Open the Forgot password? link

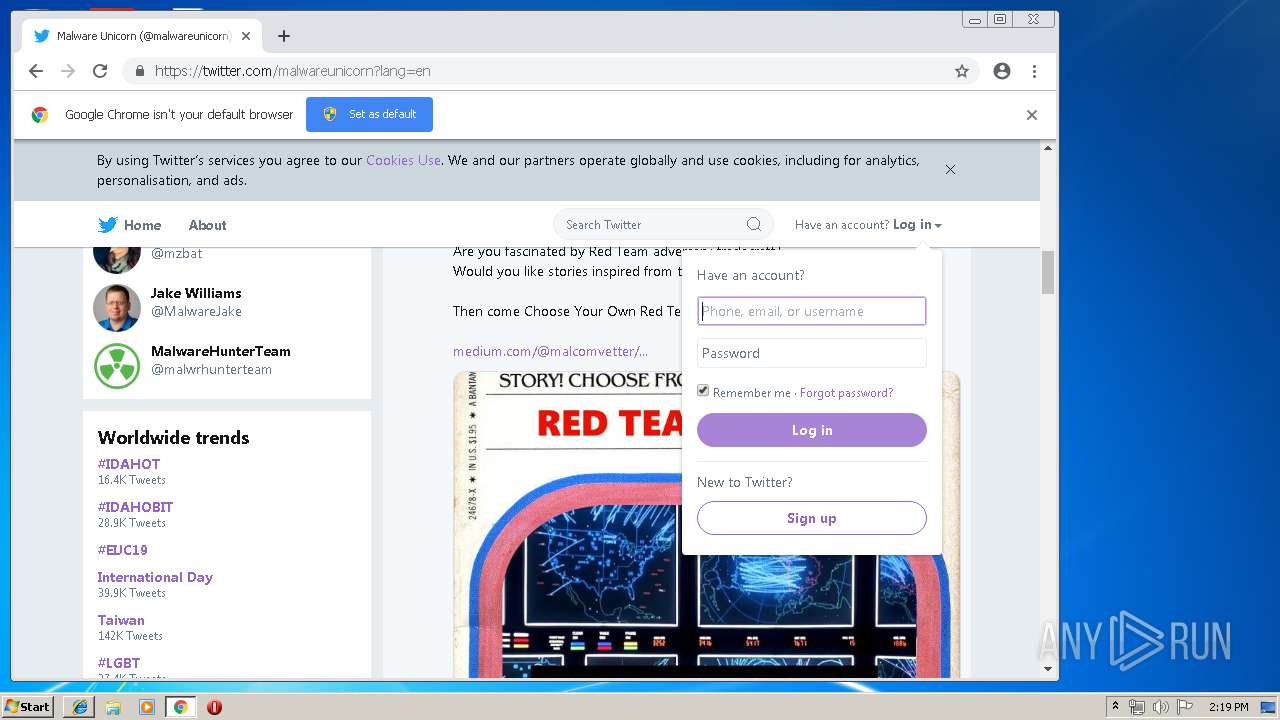[846, 393]
